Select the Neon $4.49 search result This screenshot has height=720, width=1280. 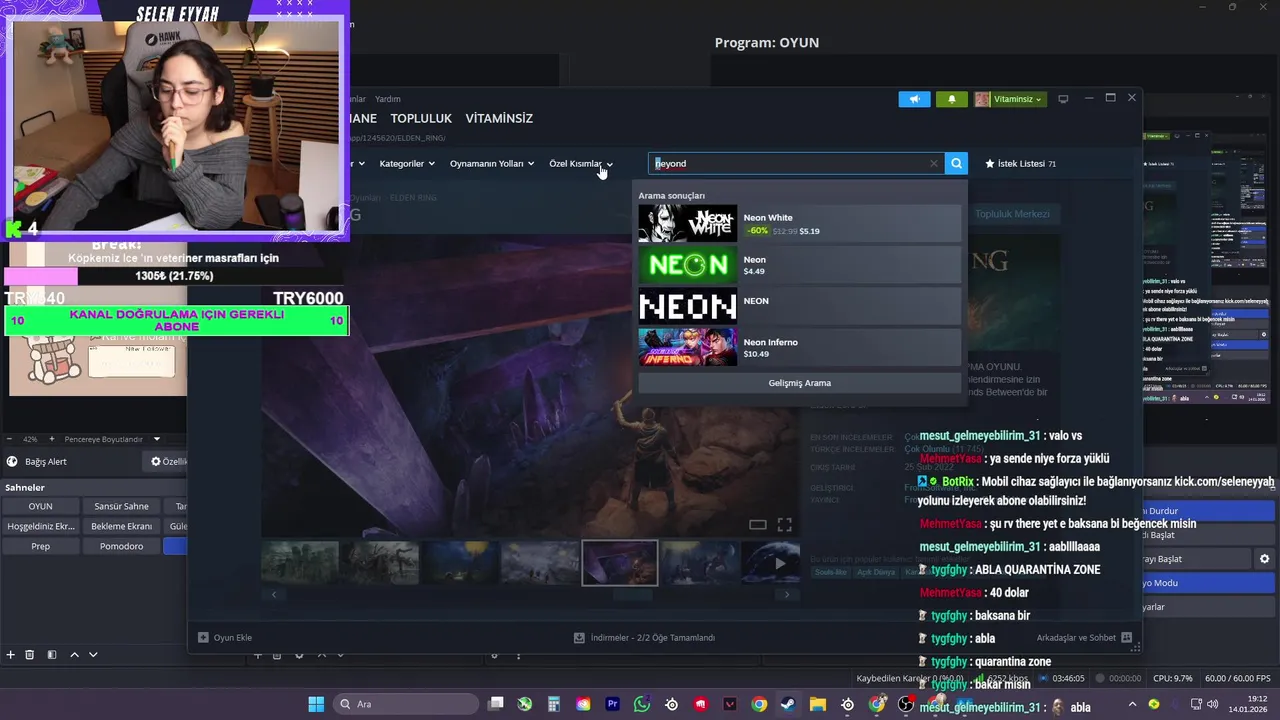(x=799, y=265)
